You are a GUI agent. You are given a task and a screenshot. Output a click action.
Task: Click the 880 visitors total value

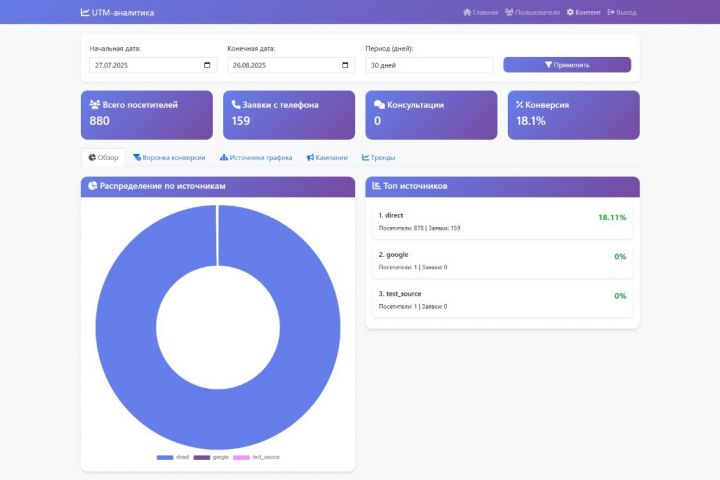coord(100,121)
